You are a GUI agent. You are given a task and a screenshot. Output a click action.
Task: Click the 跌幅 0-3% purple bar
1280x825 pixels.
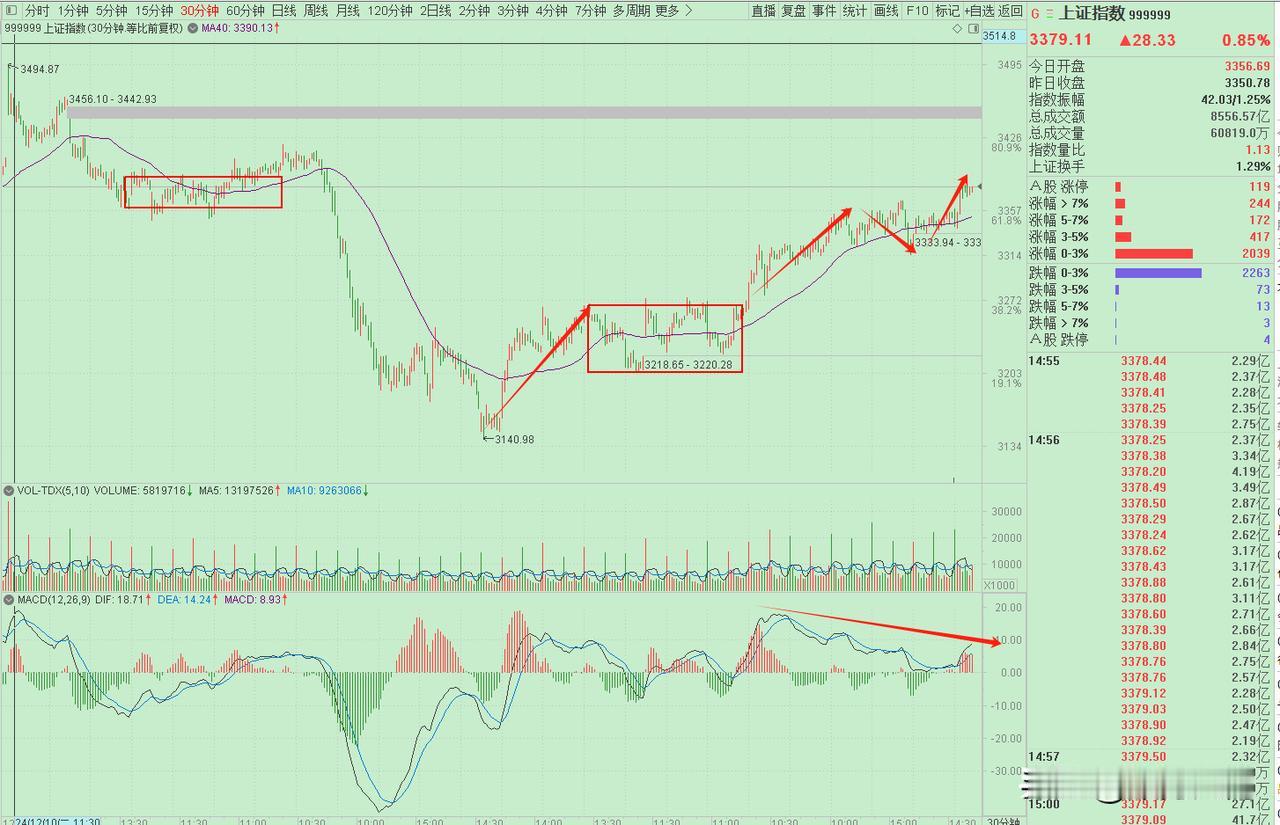1158,273
